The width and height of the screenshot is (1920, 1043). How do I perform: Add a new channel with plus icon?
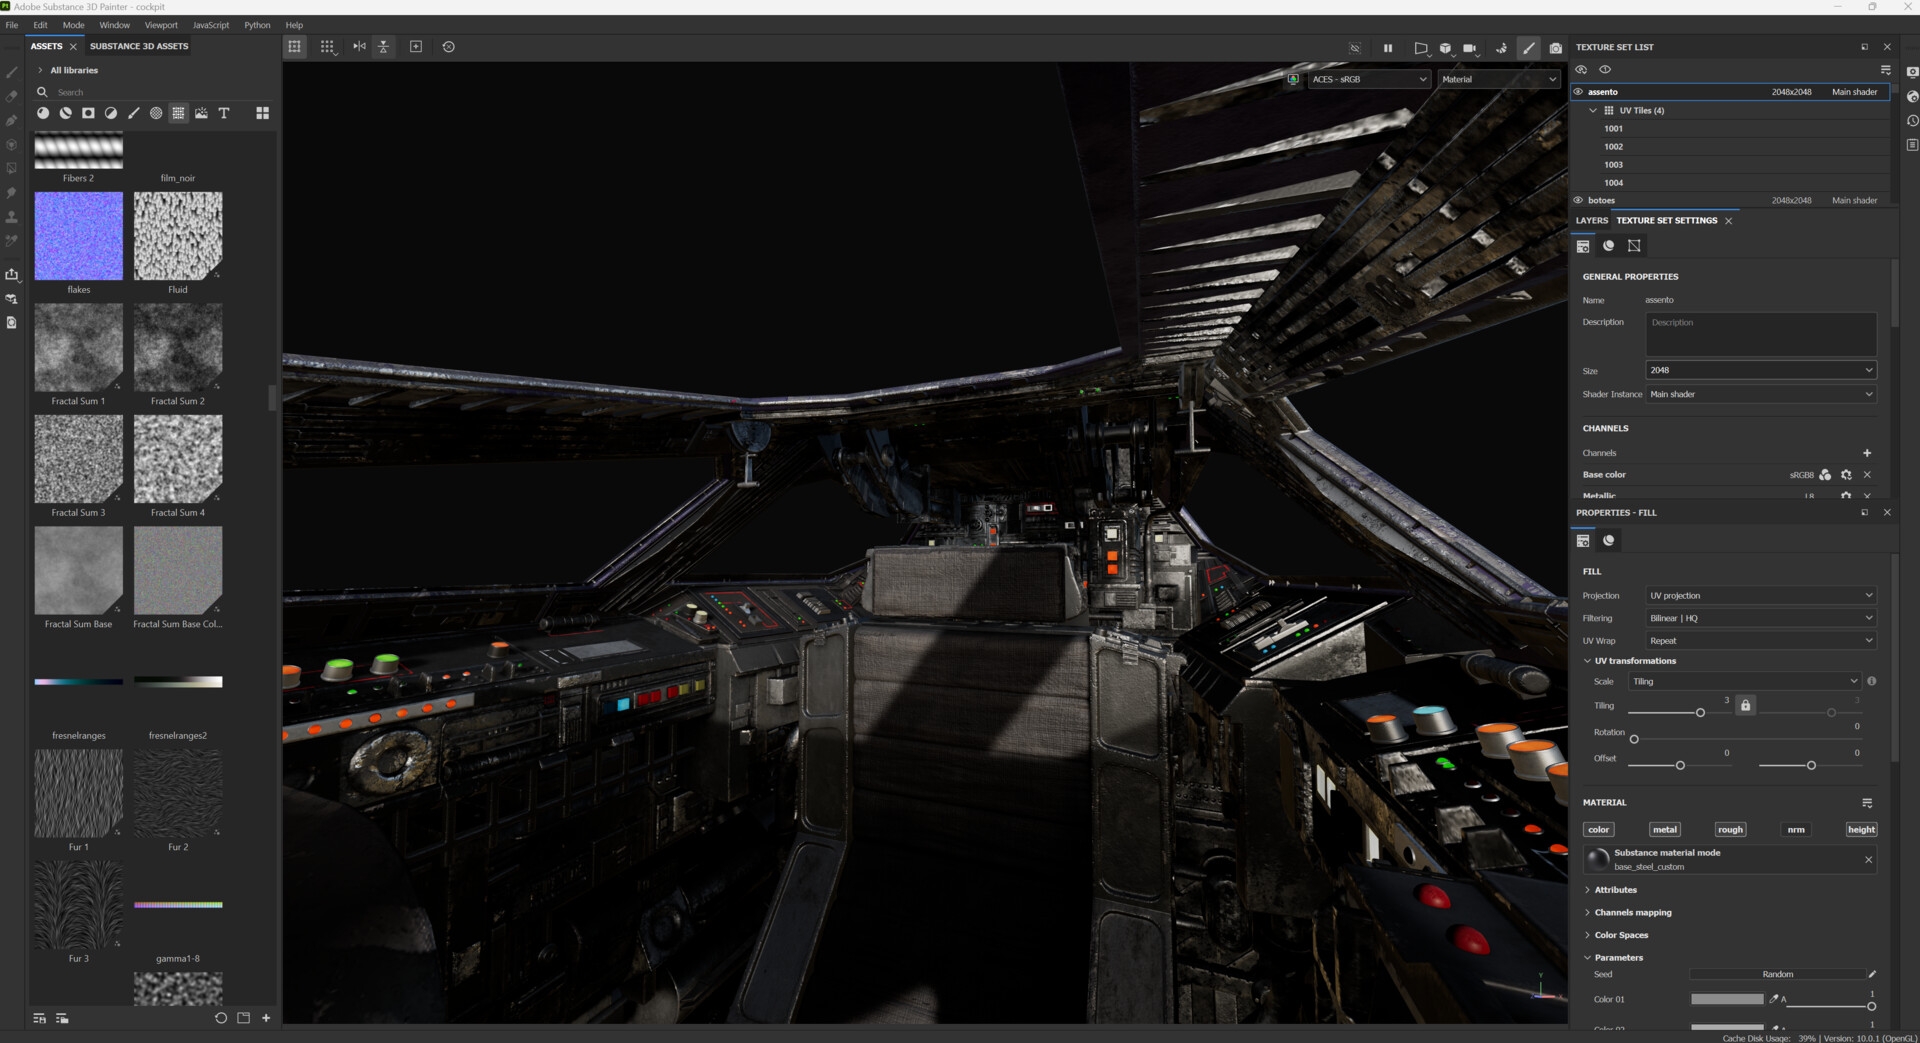[x=1867, y=453]
